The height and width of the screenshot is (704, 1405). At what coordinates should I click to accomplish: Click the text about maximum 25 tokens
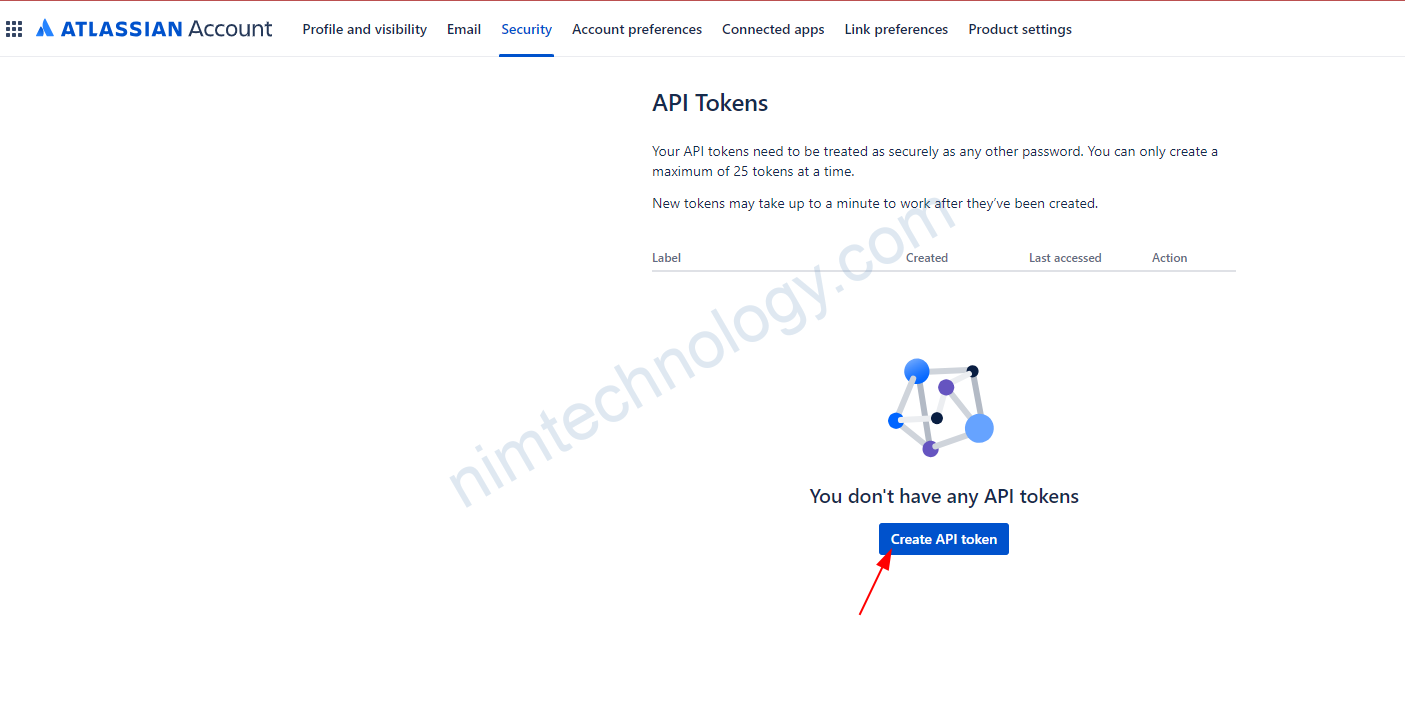pyautogui.click(x=934, y=161)
